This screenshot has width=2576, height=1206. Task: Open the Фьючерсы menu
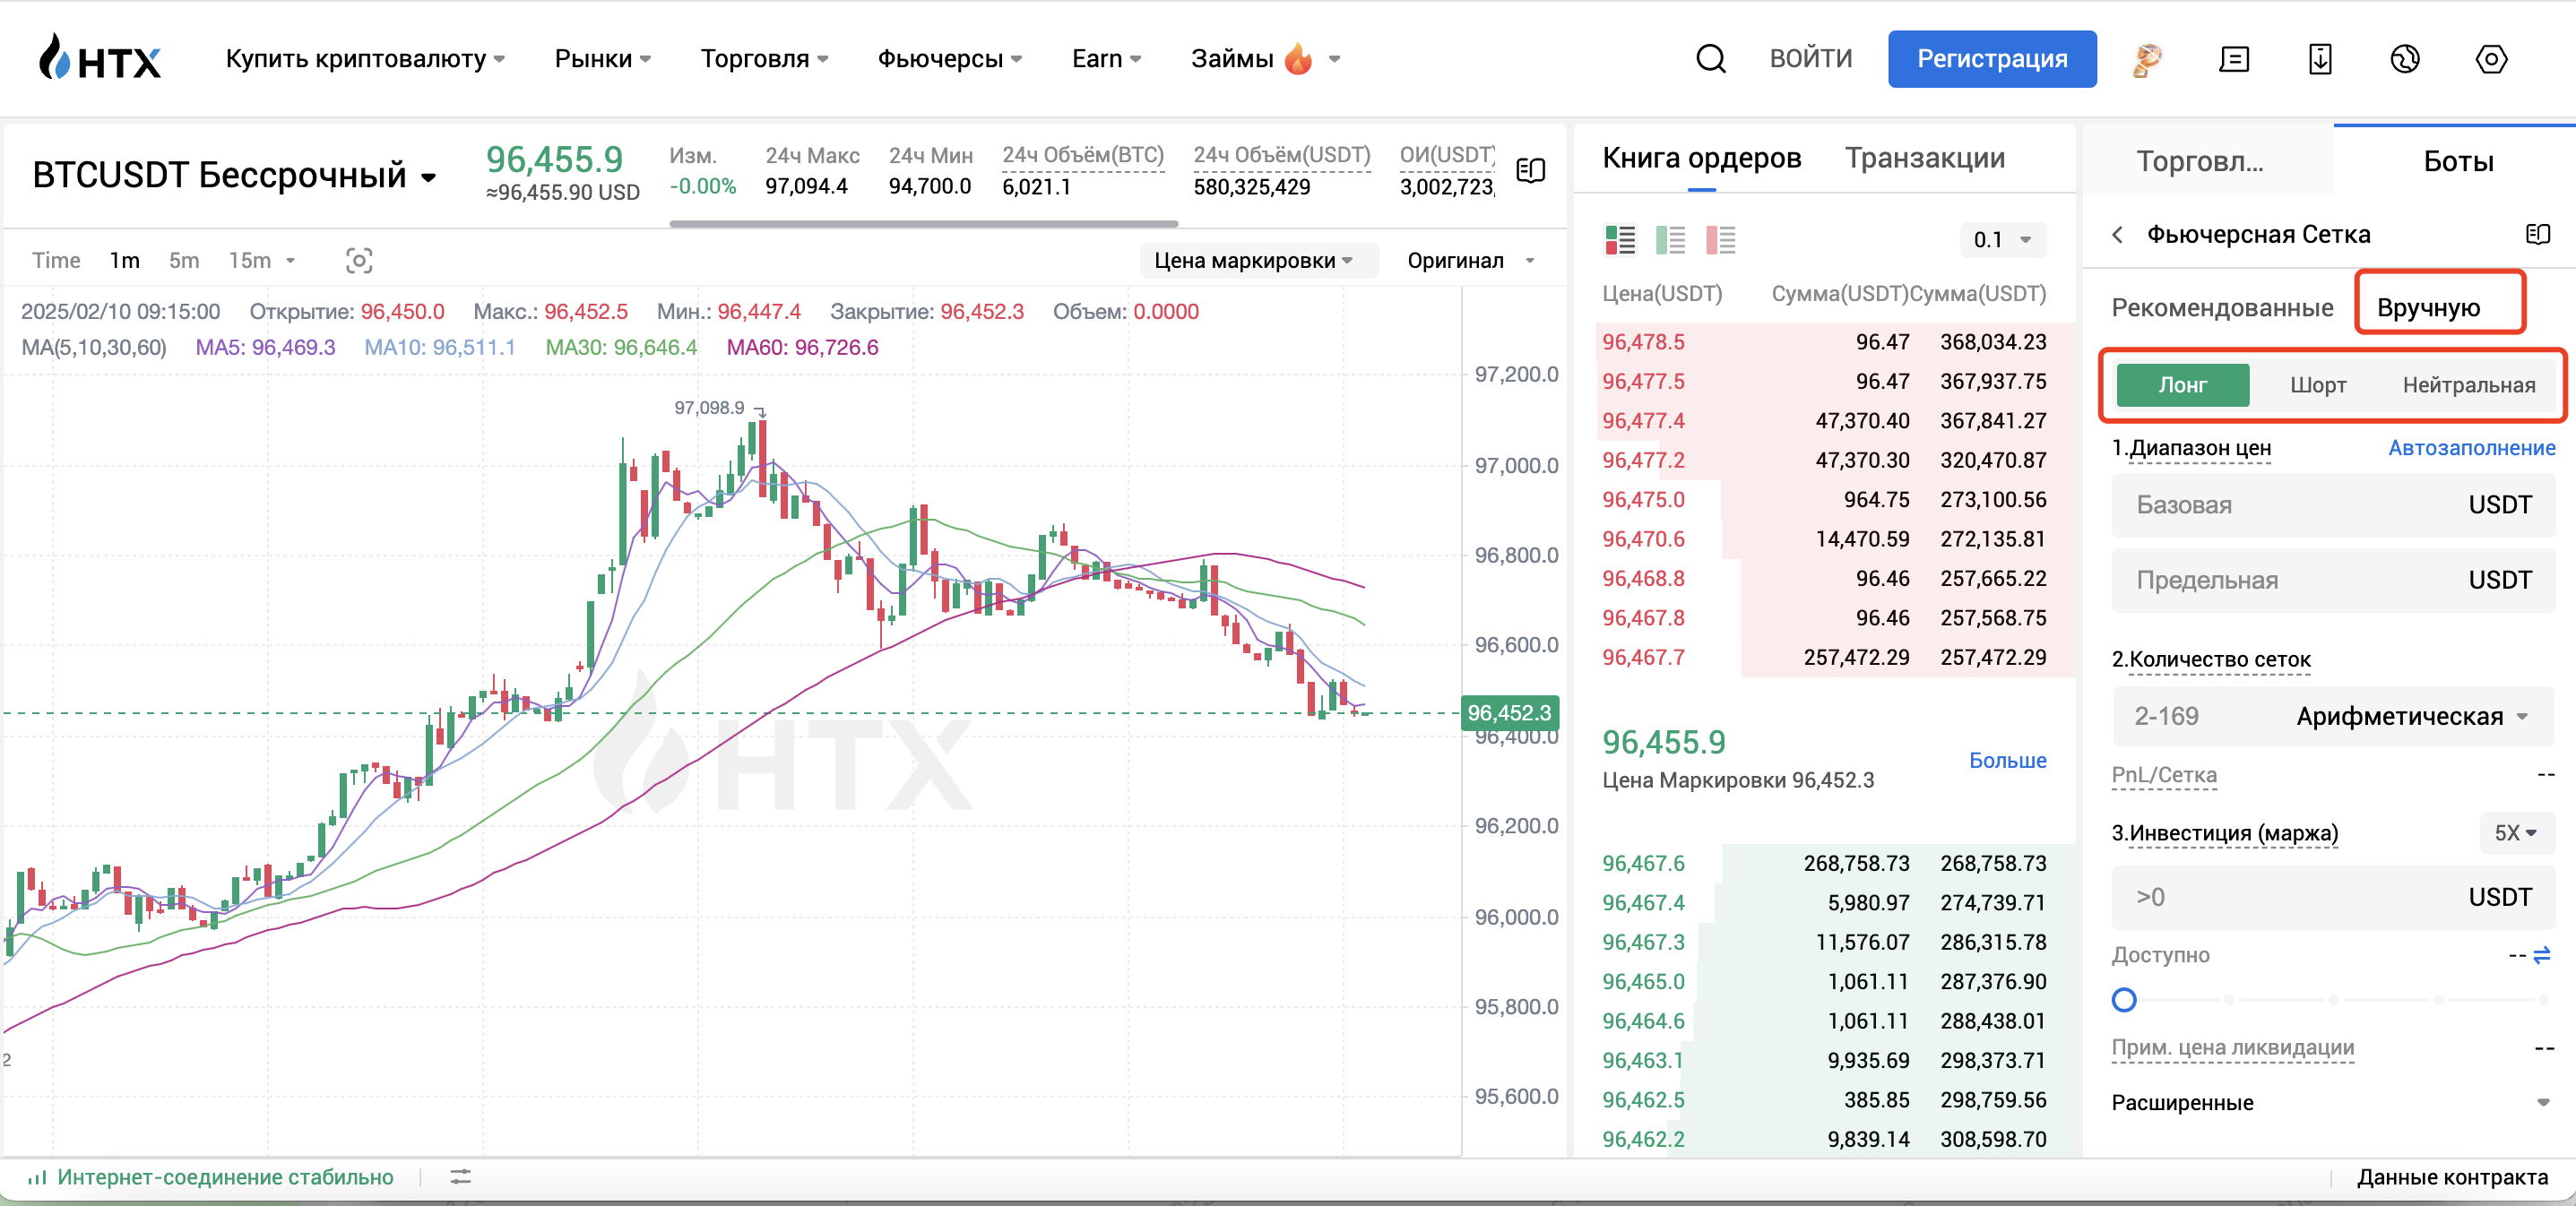tap(948, 59)
